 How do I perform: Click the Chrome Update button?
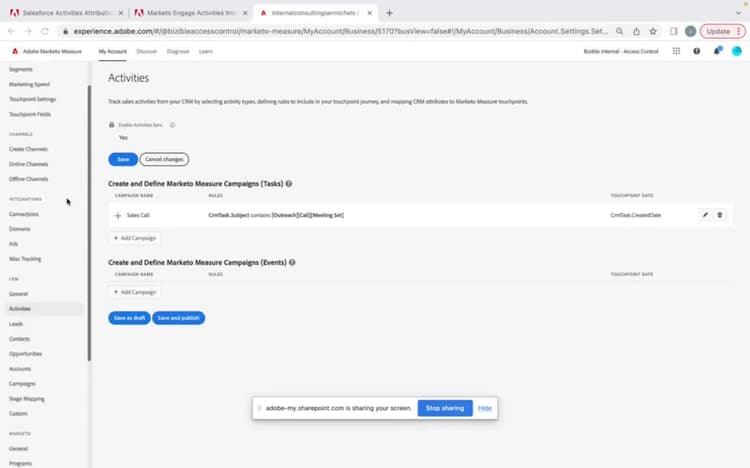[x=722, y=31]
